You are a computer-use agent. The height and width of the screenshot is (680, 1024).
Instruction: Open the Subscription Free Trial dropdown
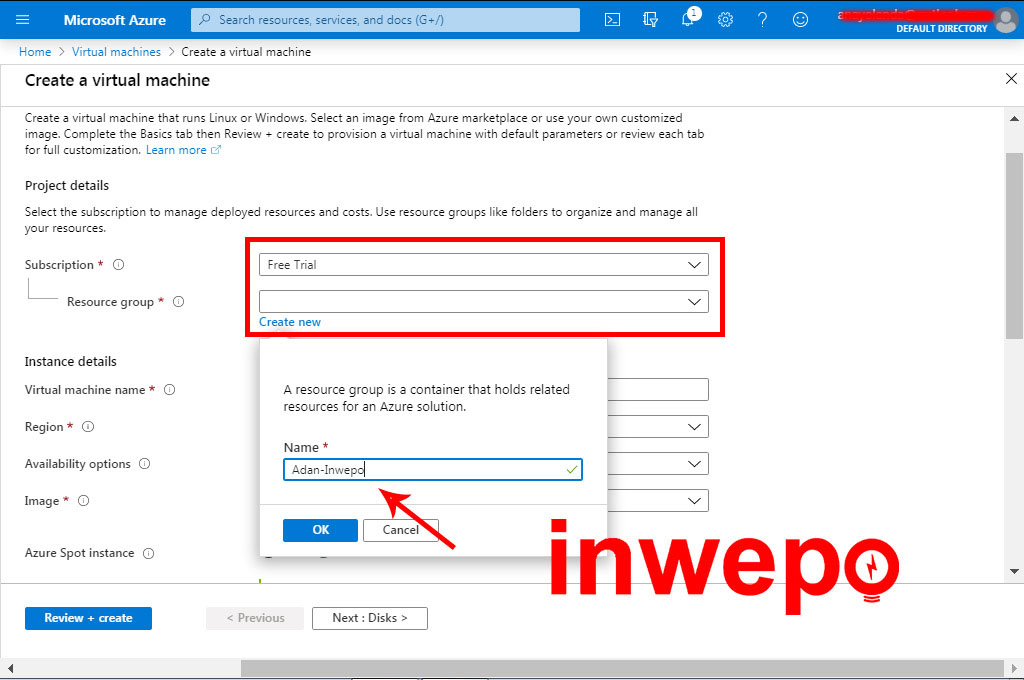[x=484, y=265]
